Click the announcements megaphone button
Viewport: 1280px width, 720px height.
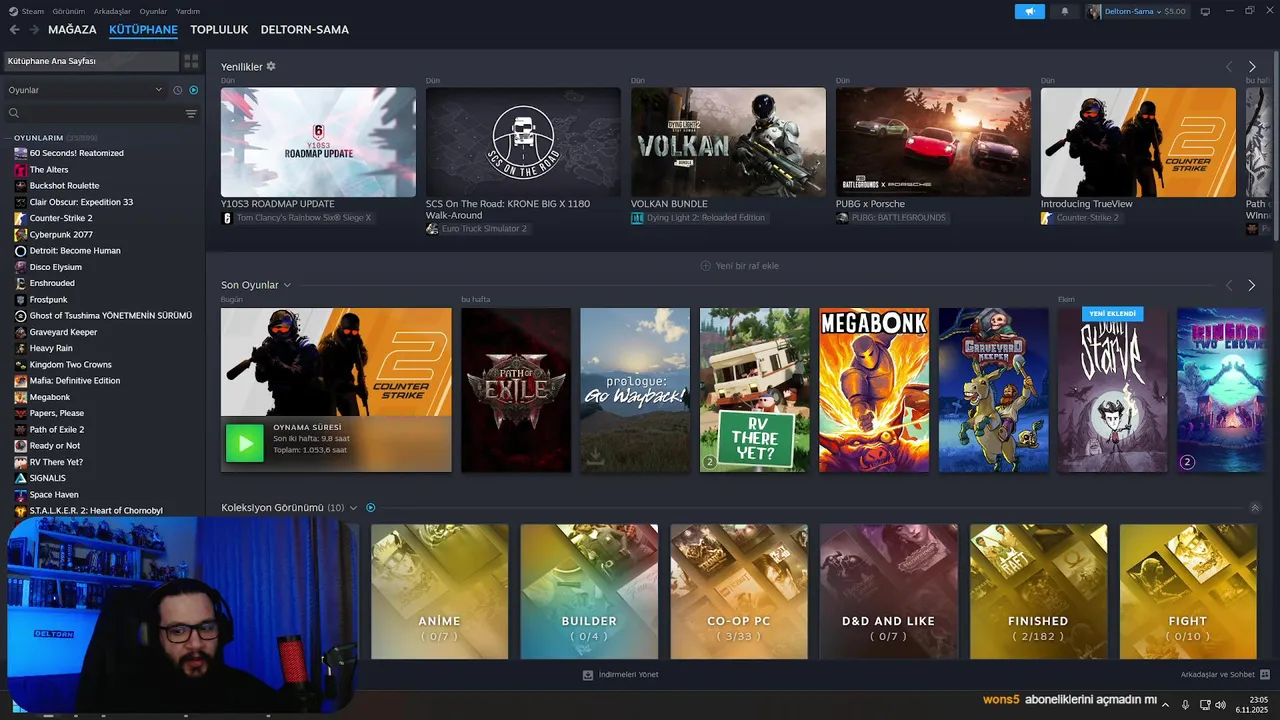tap(1029, 11)
